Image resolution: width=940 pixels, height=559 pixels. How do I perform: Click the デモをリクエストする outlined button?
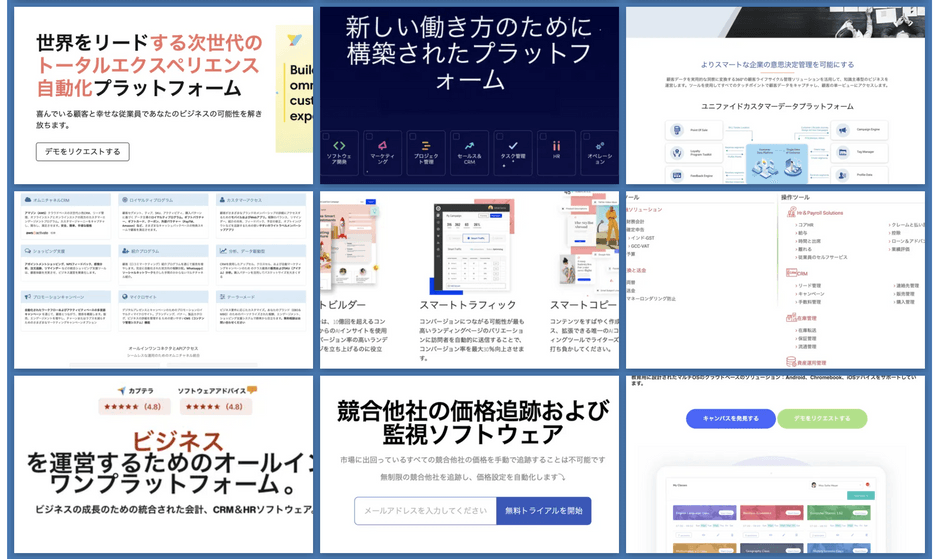tap(82, 151)
